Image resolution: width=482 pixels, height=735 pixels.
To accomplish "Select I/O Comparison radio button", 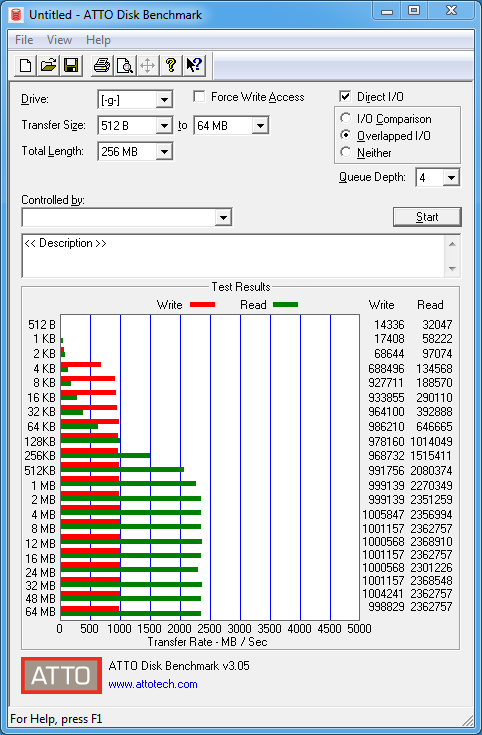I will pos(346,118).
